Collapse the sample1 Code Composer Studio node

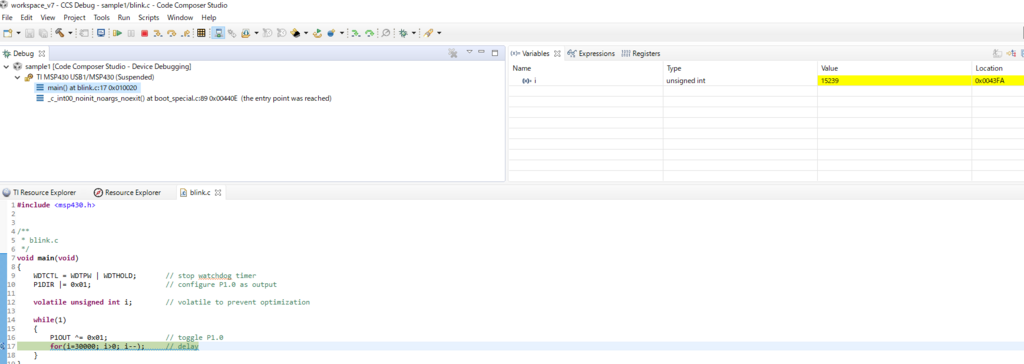(7, 67)
